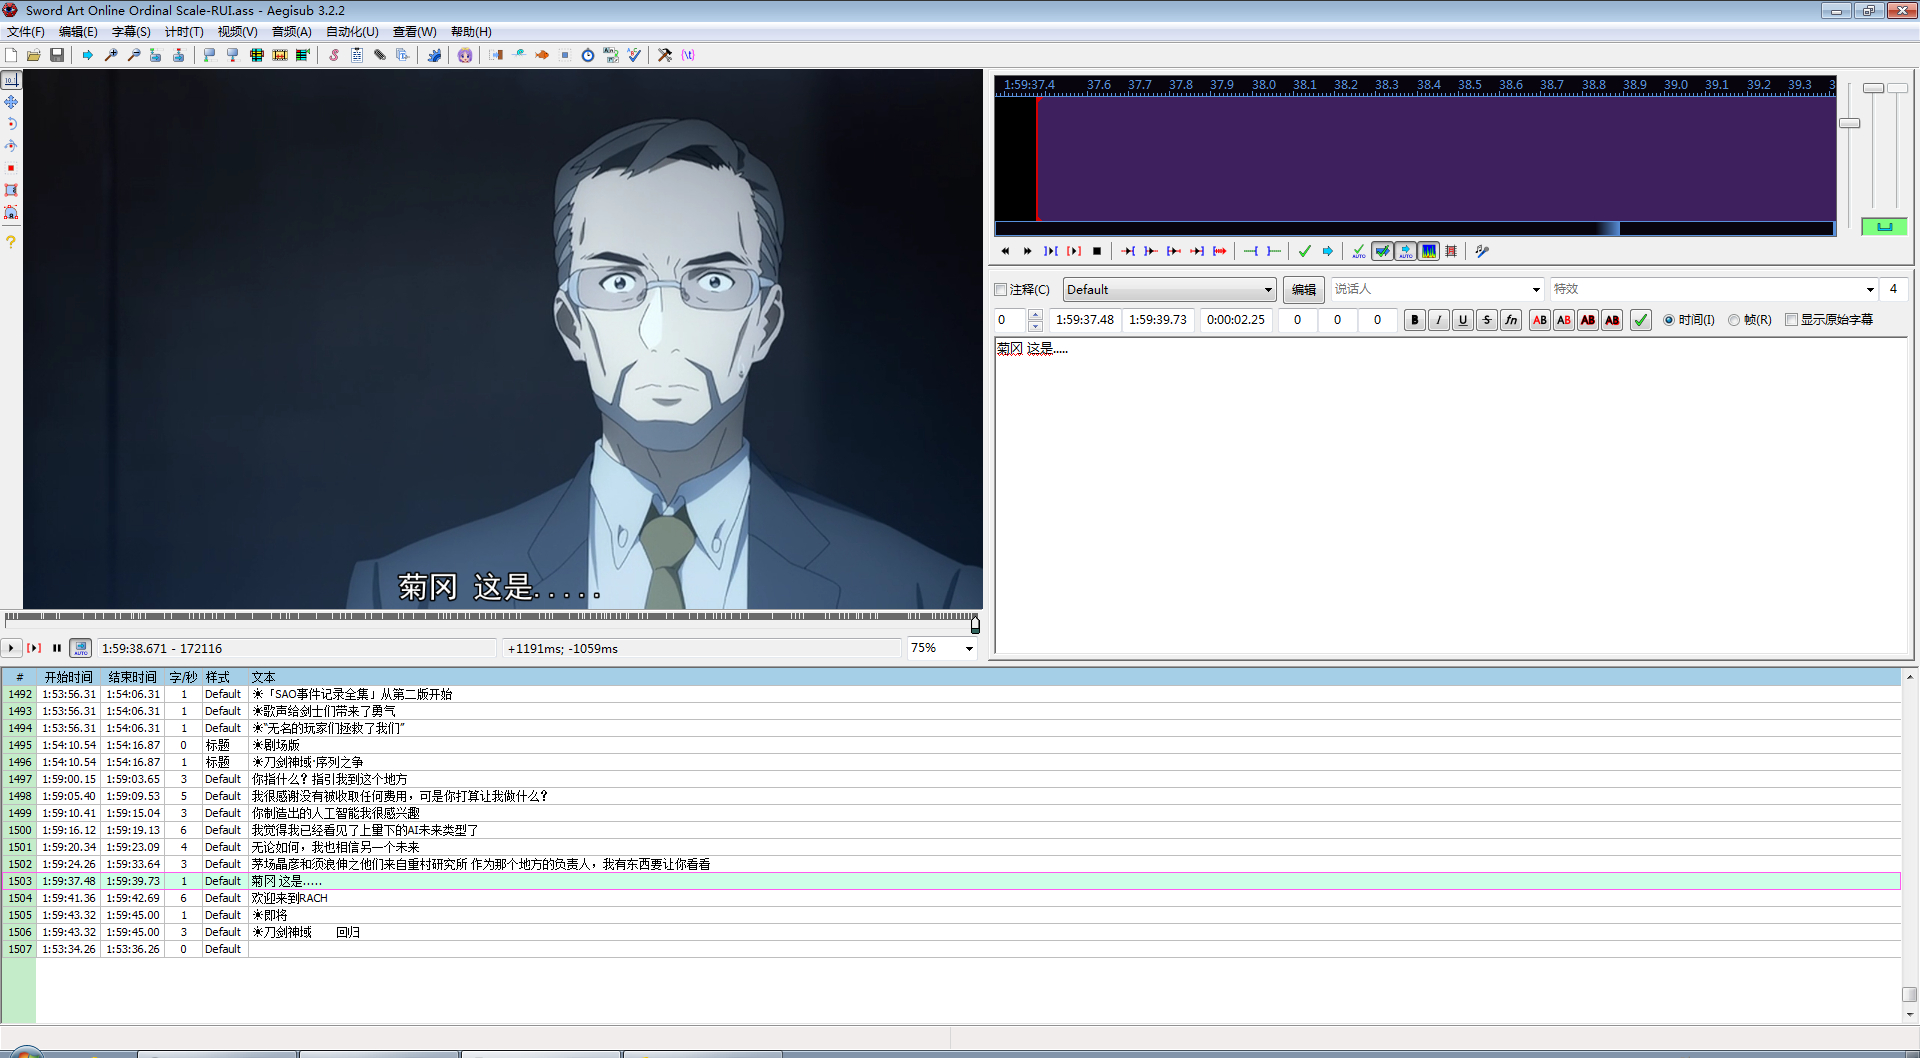Open the Automation scripts gear icon
Screen dimensions: 1920x1058
[x=434, y=55]
